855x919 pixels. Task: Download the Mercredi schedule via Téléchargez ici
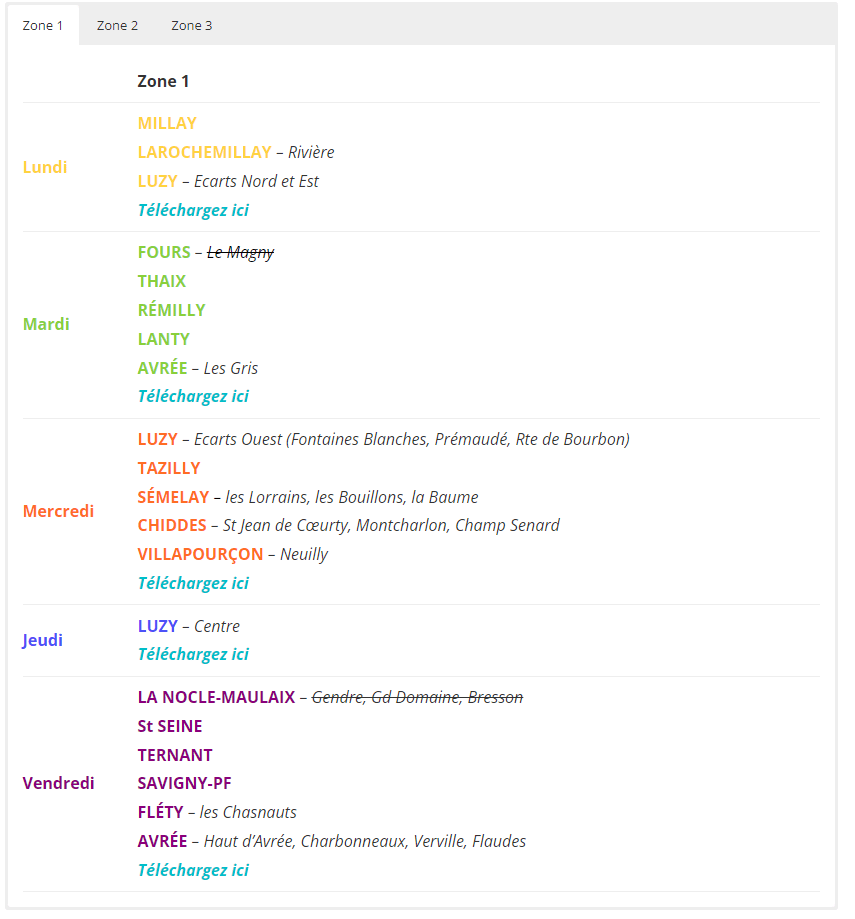coord(193,583)
